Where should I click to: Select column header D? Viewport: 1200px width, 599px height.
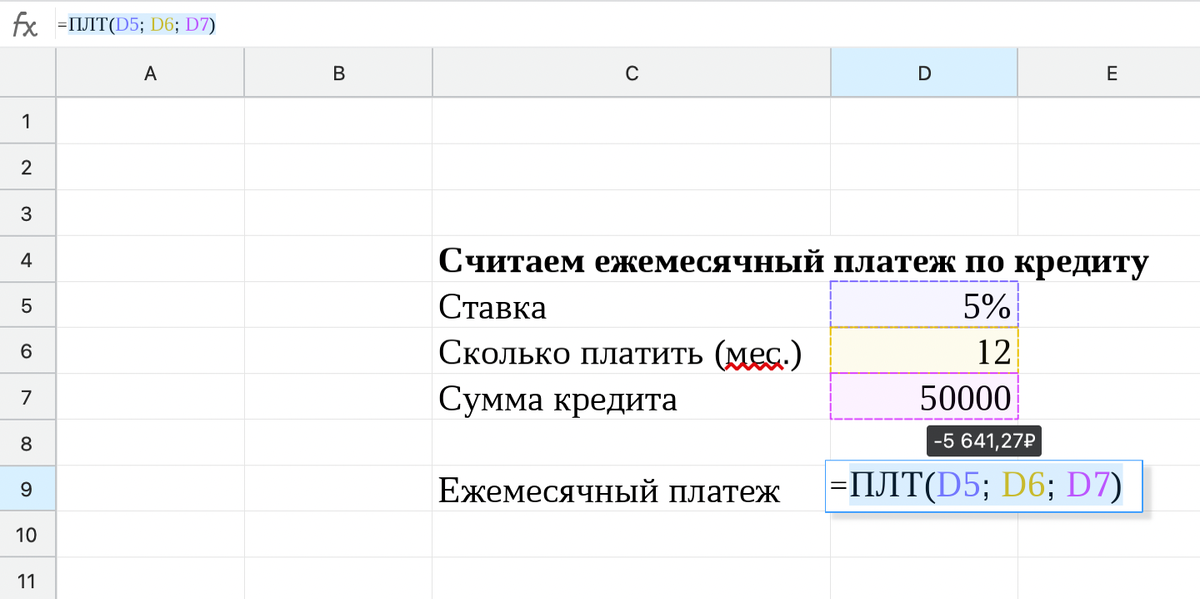coord(923,72)
